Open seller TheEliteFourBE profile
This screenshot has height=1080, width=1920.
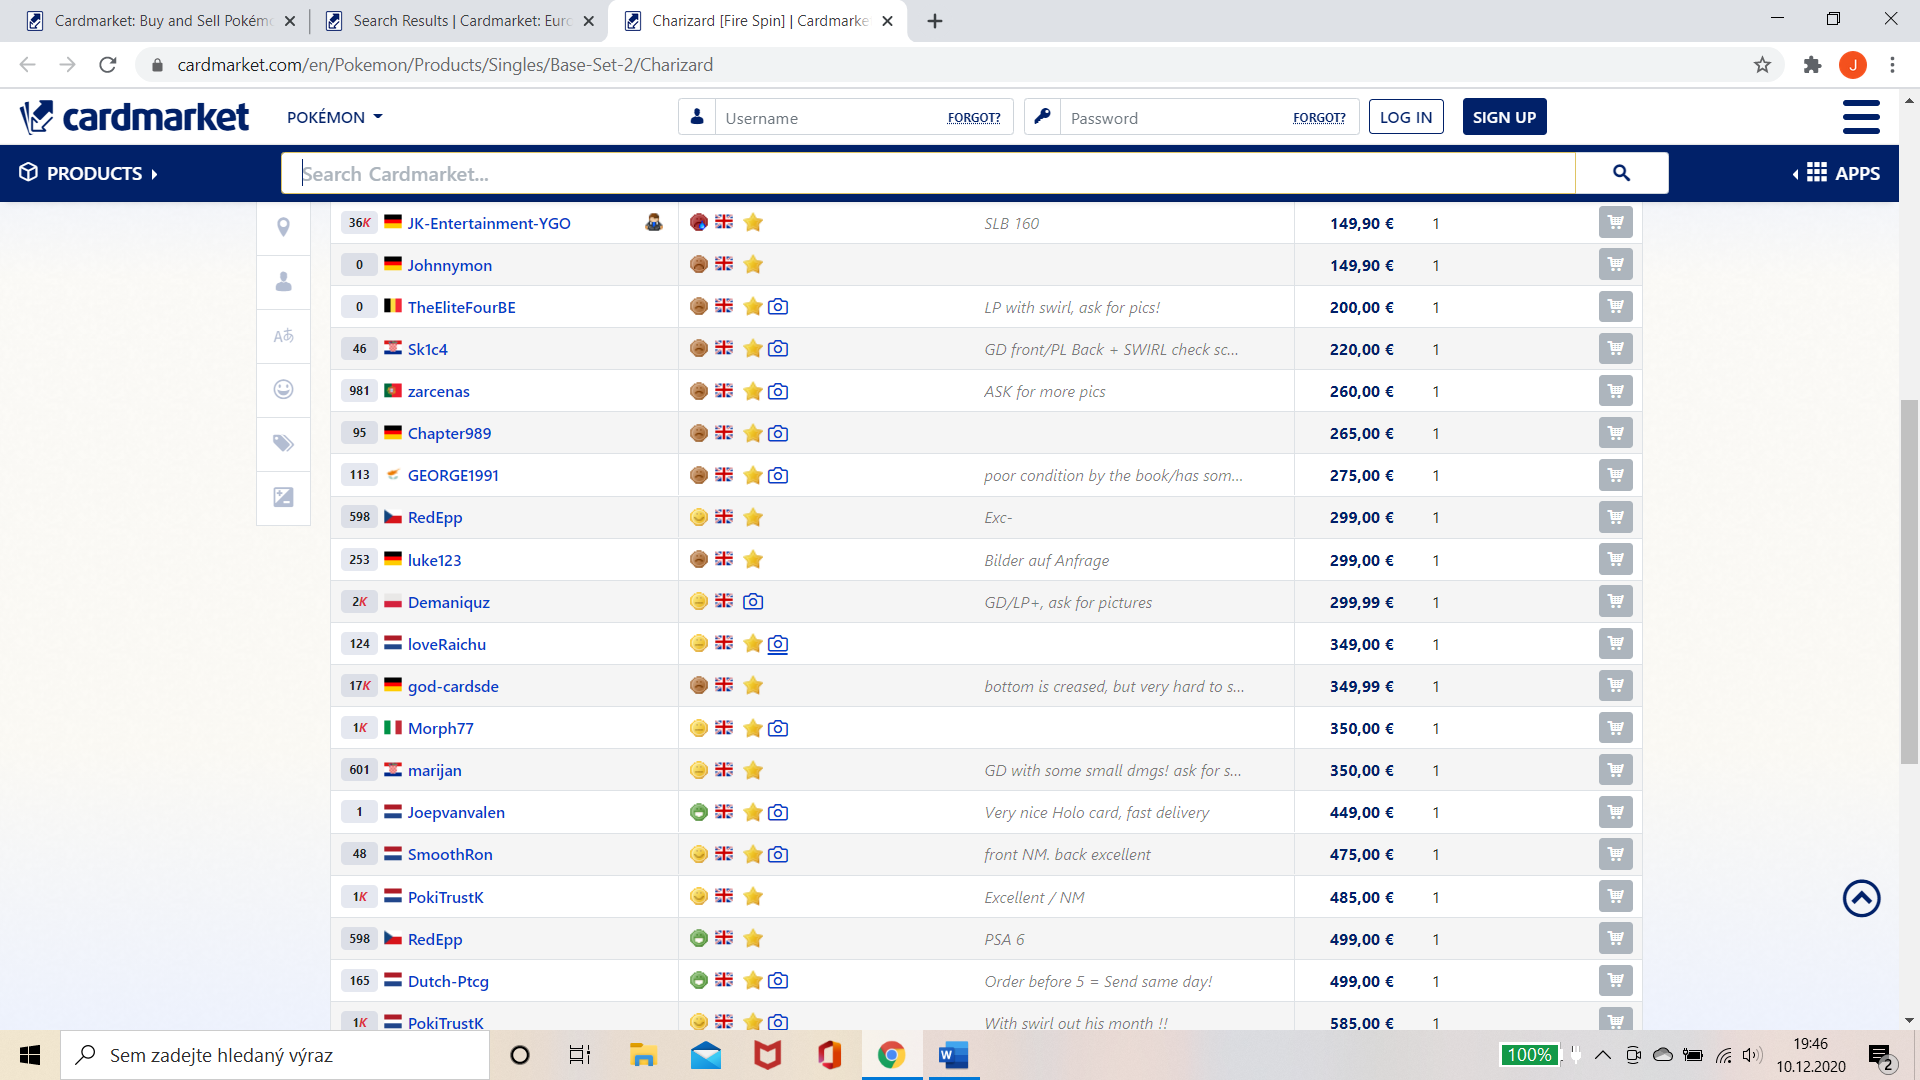(x=461, y=307)
